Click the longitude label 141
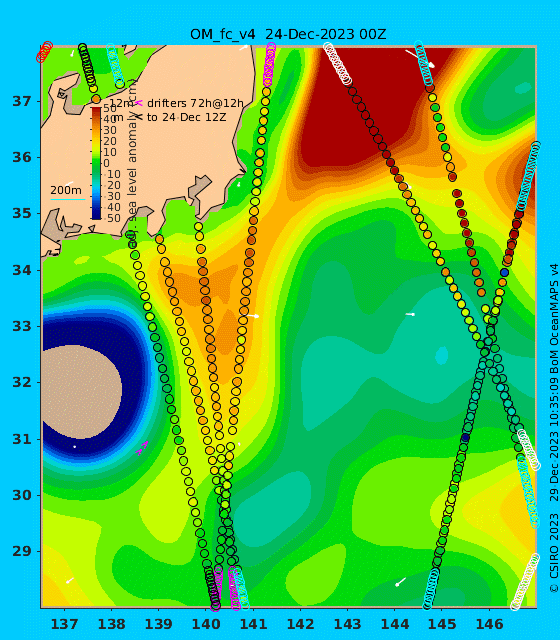 pyautogui.click(x=253, y=624)
